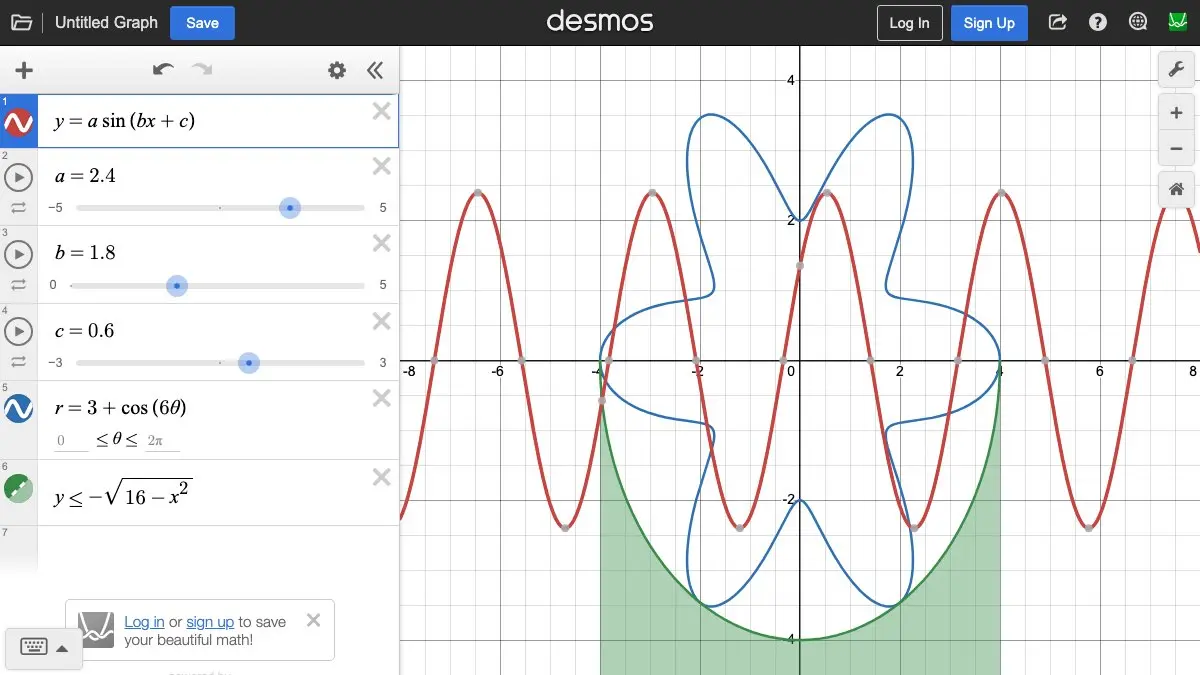Image resolution: width=1200 pixels, height=675 pixels.
Task: Play the slider animation for a
Action: point(19,178)
